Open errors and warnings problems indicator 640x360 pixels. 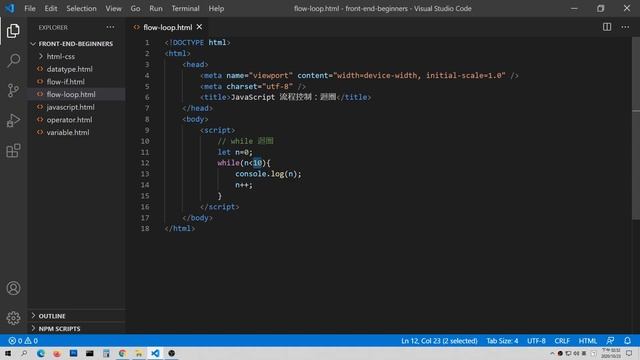[x=23, y=340]
